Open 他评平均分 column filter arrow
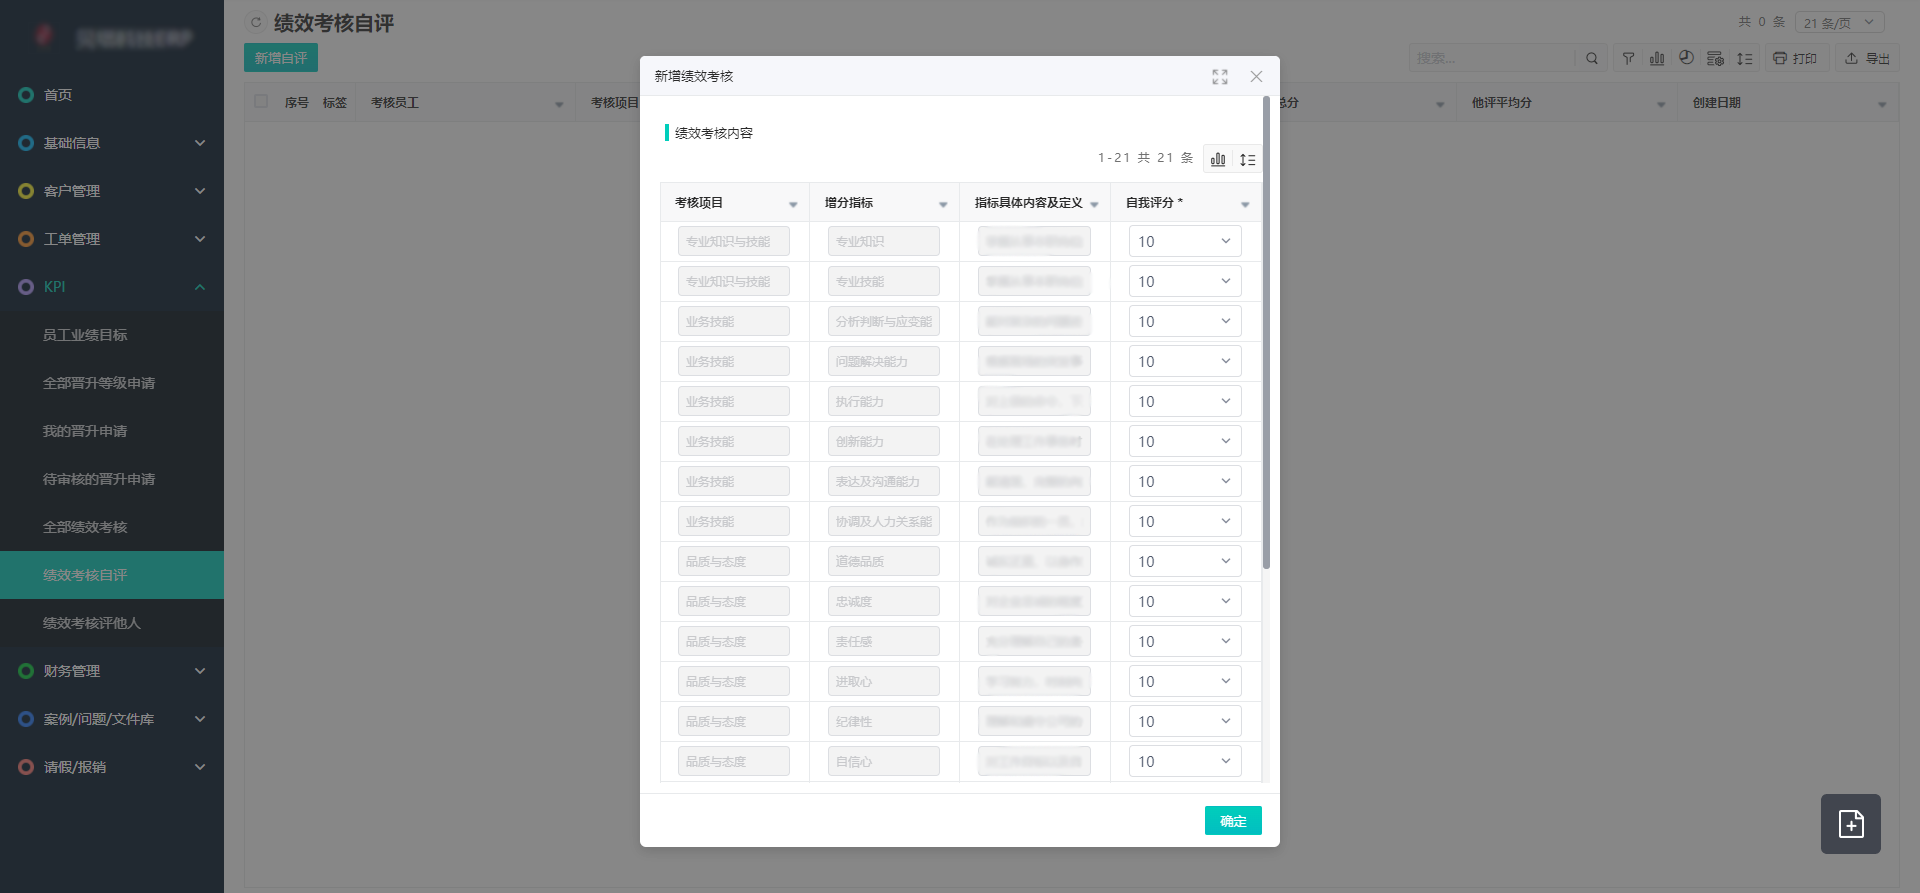This screenshot has height=893, width=1920. 1661,104
